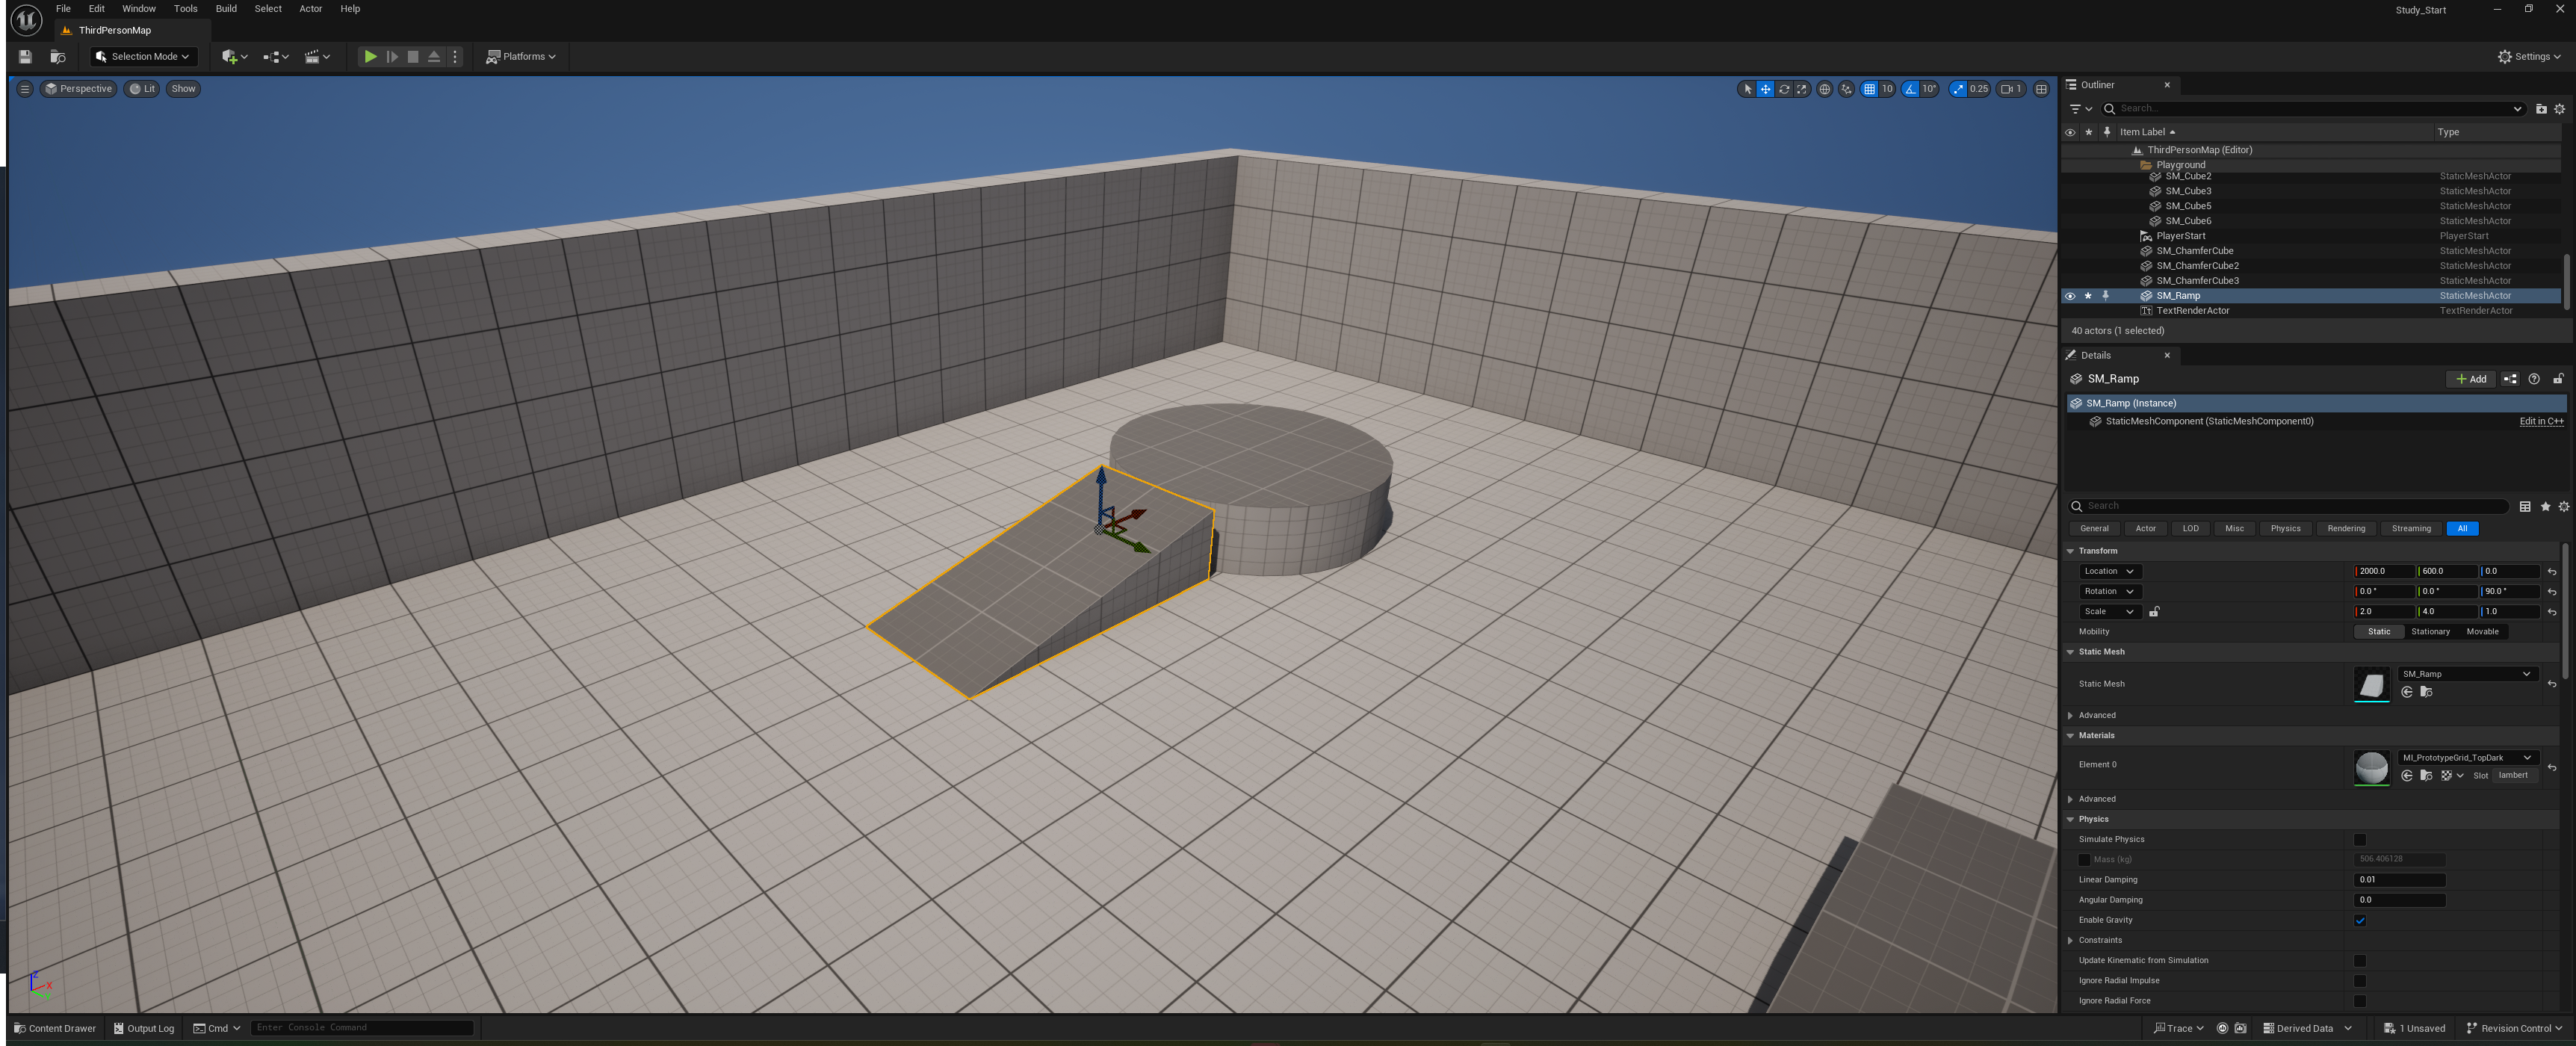Select the Translate (move) gizmo tool
This screenshot has width=2576, height=1046.
(1765, 89)
